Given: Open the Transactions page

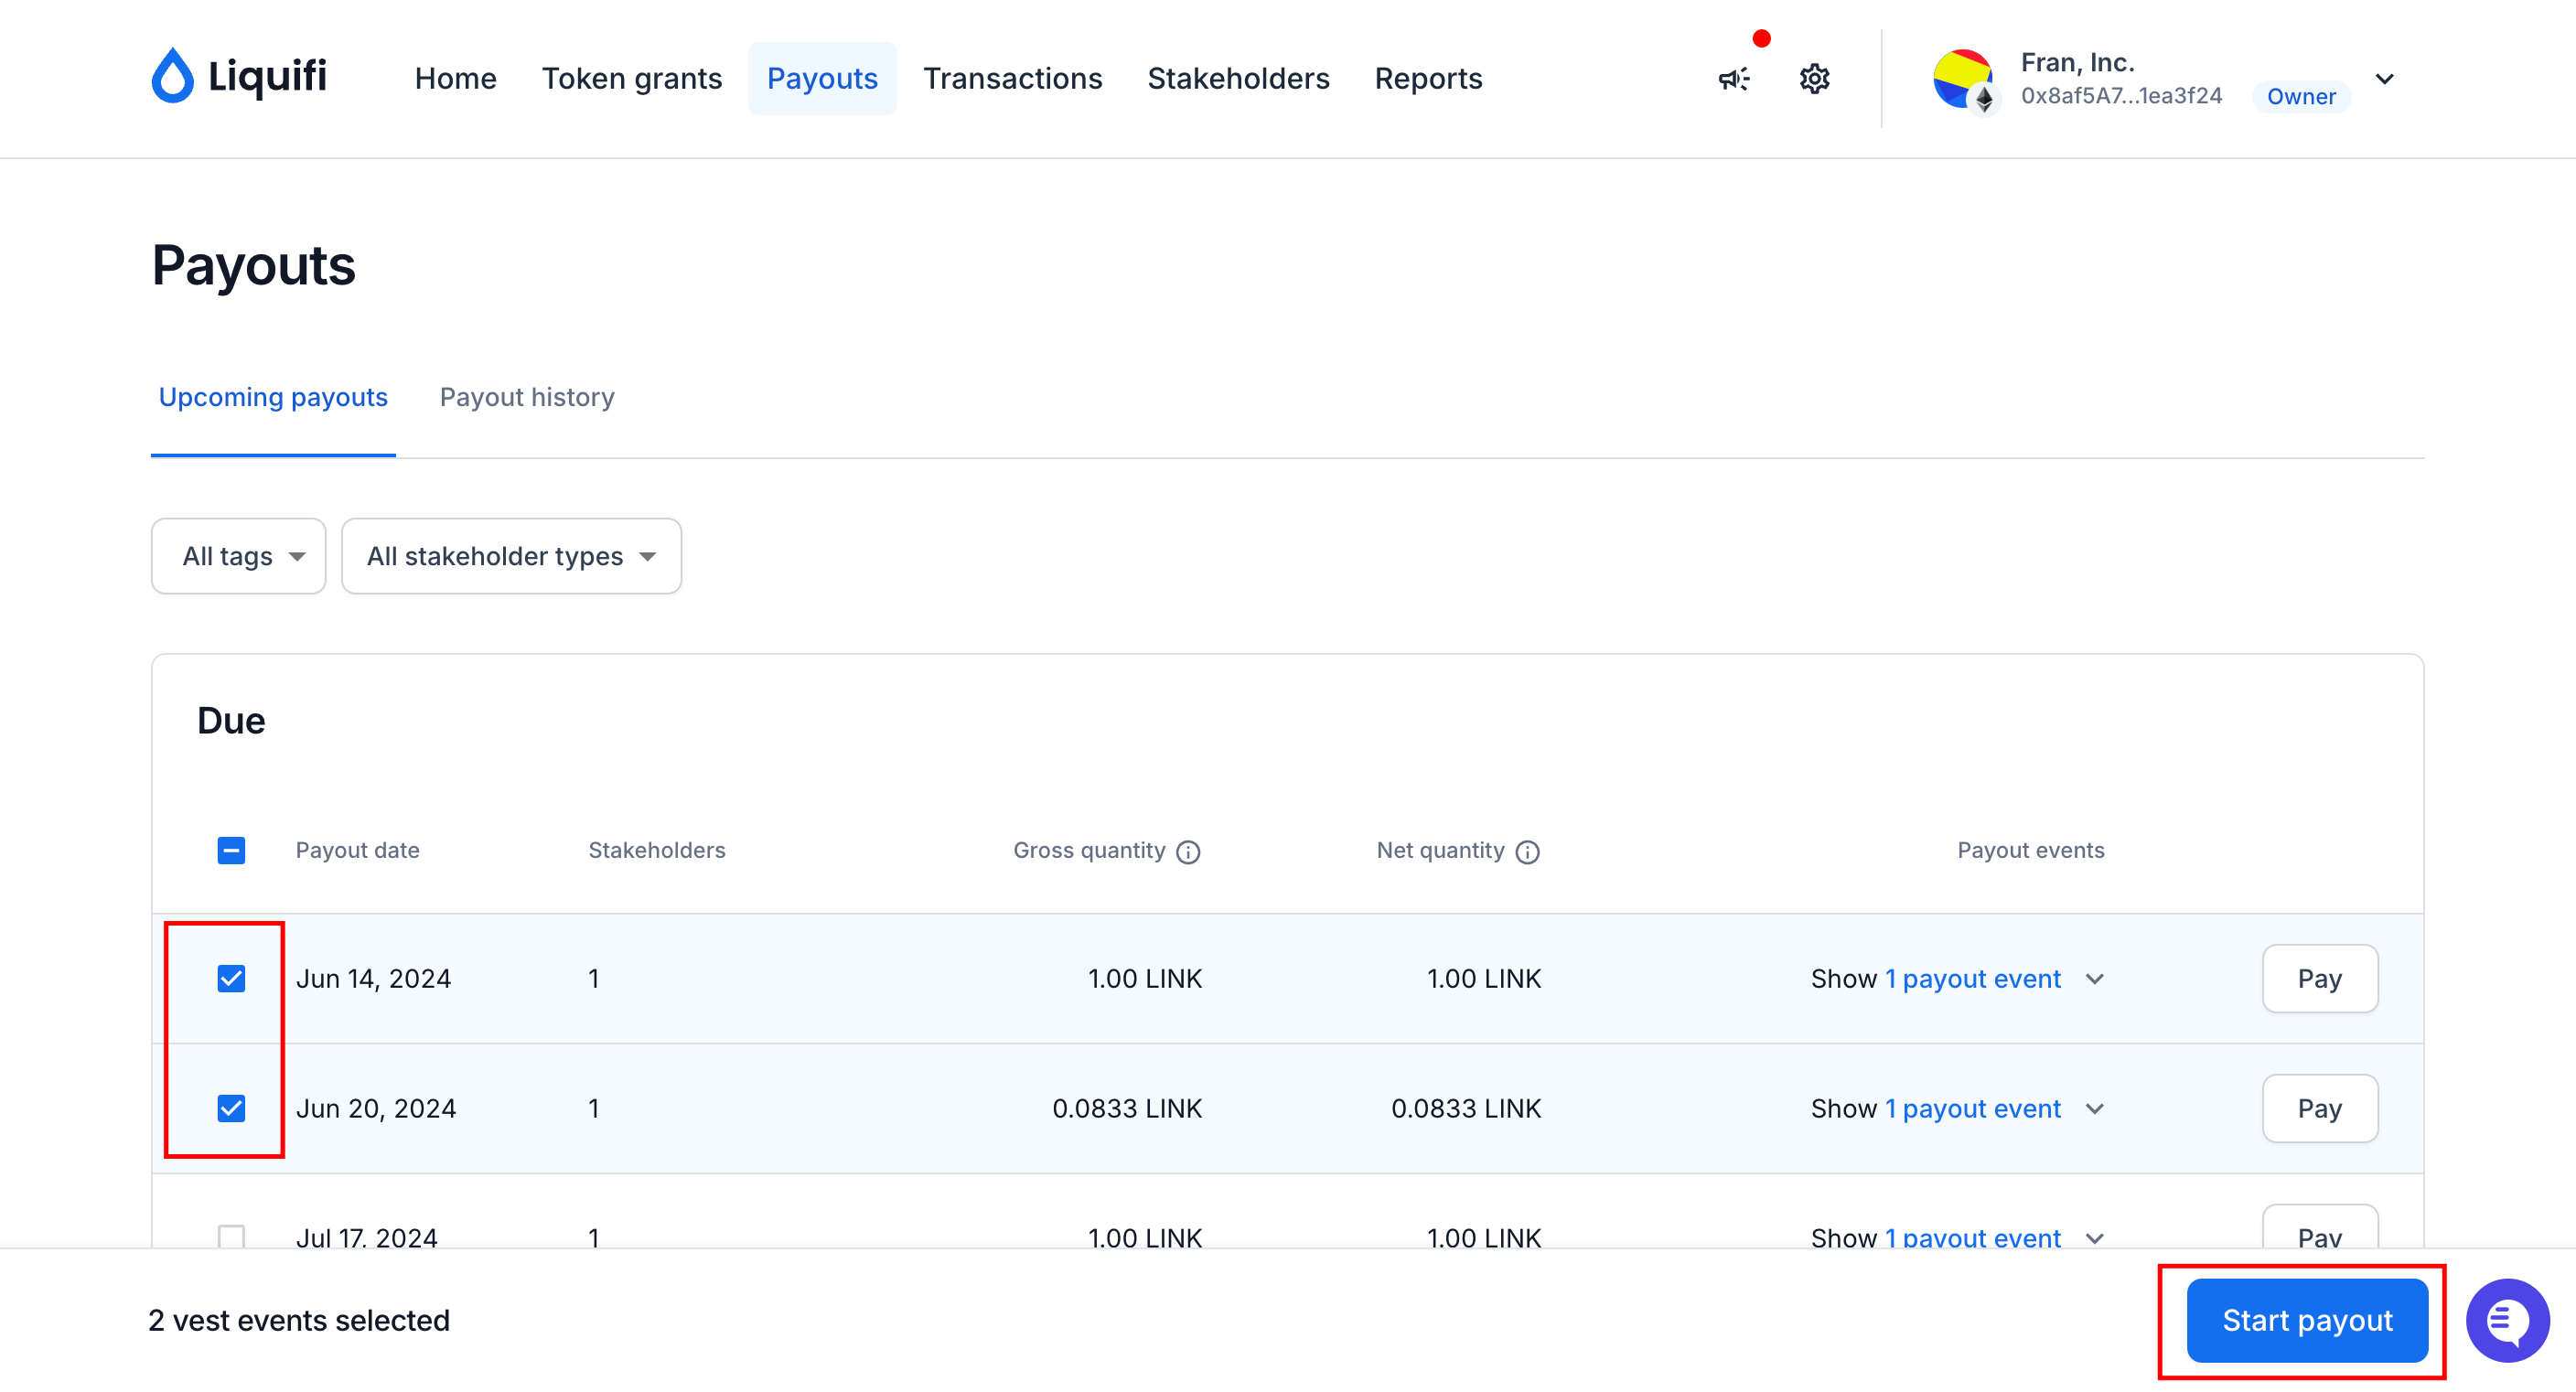Looking at the screenshot, I should [x=1012, y=78].
